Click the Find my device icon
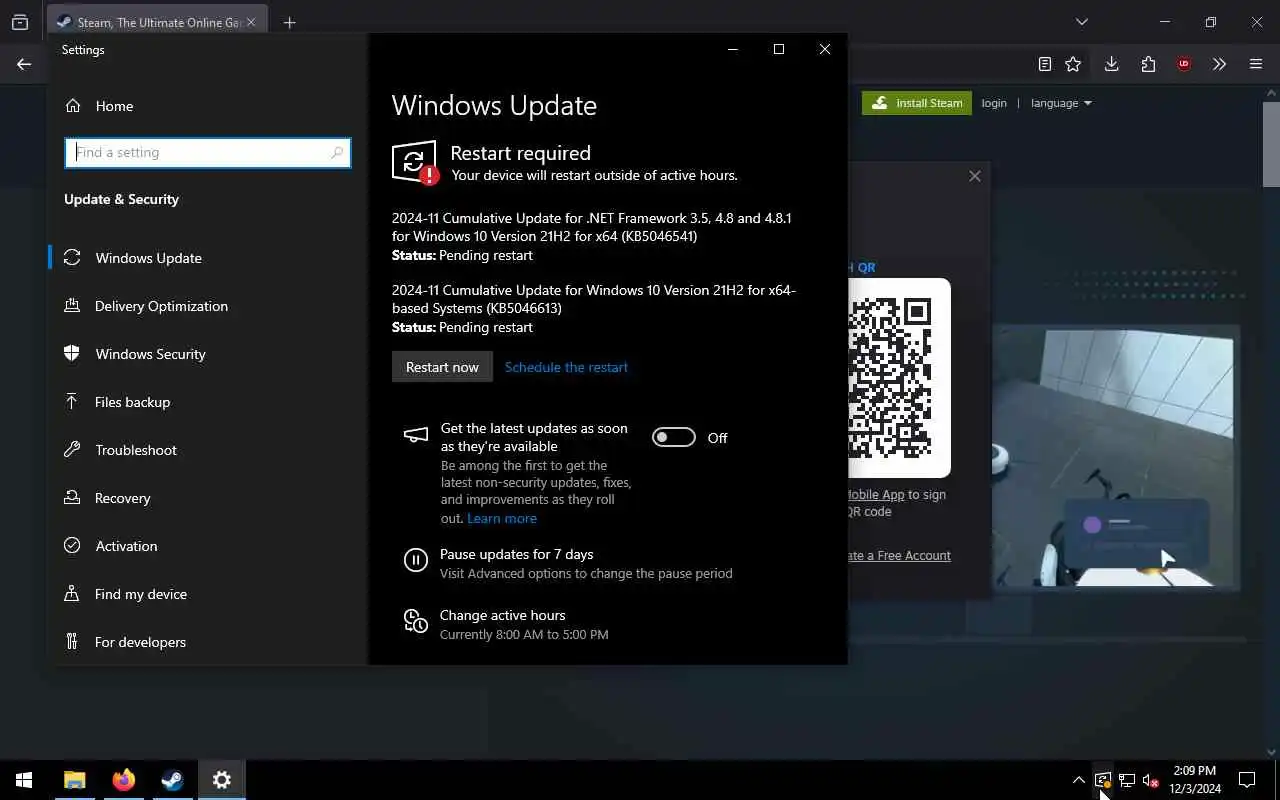The image size is (1280, 800). tap(72, 594)
